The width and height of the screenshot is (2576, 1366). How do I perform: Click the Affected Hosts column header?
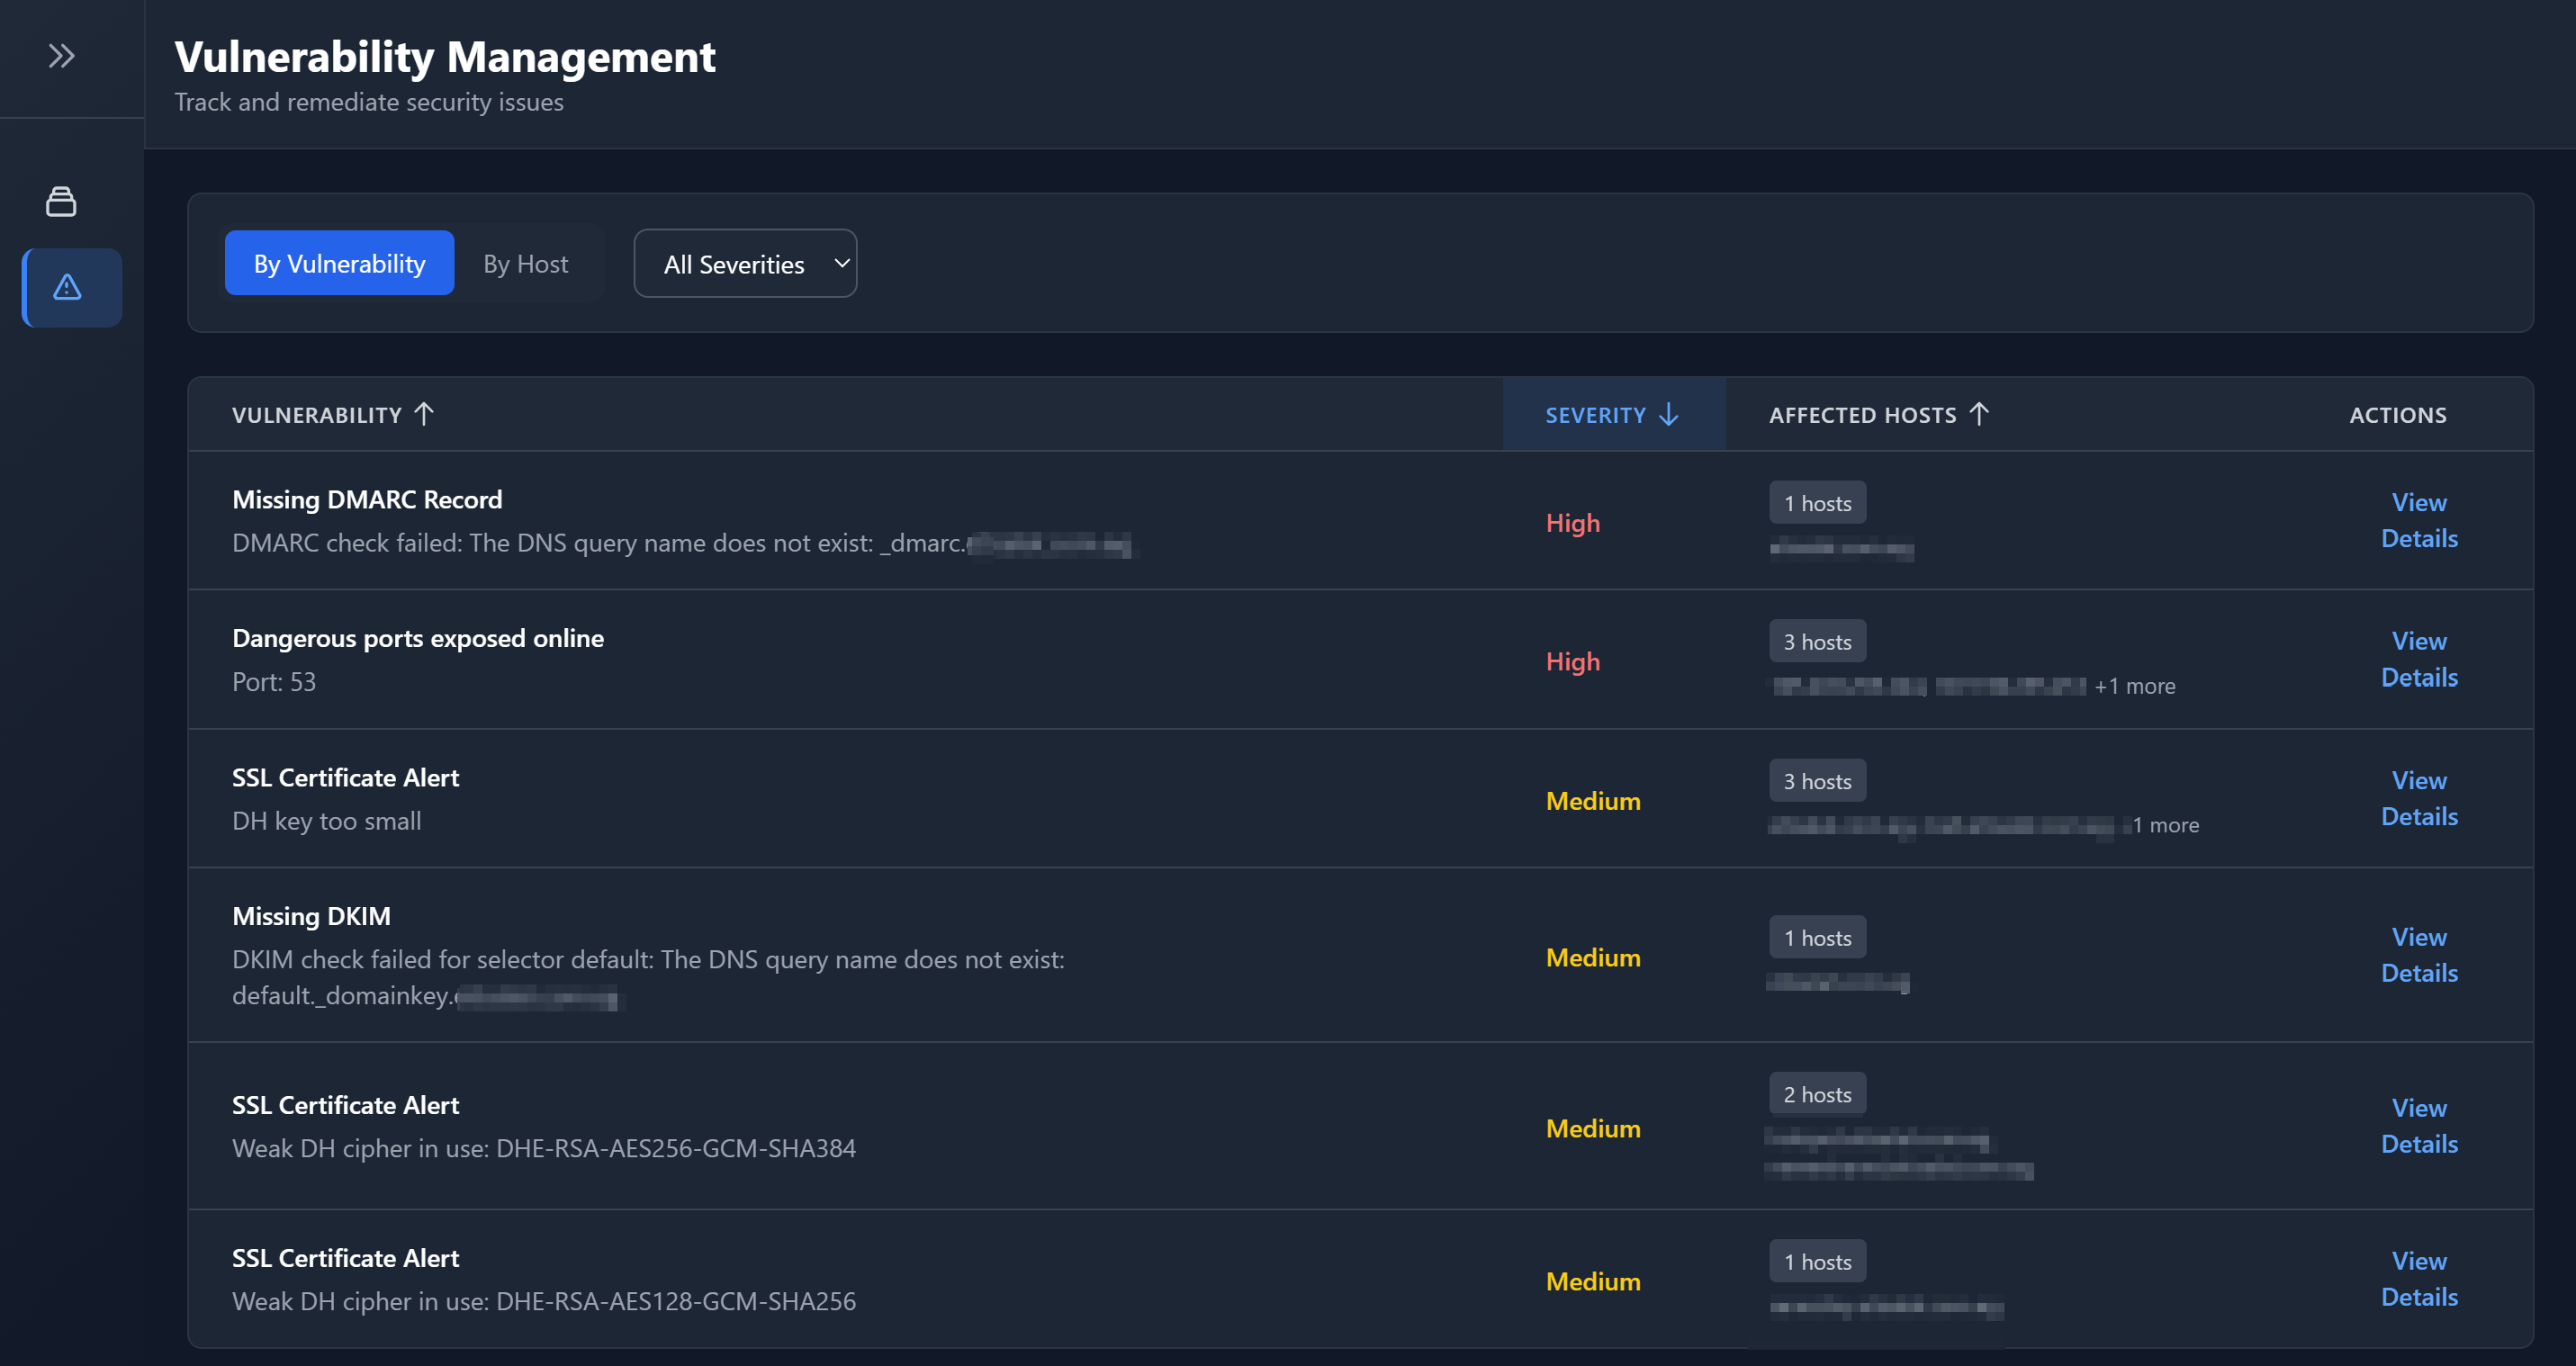click(x=1862, y=415)
